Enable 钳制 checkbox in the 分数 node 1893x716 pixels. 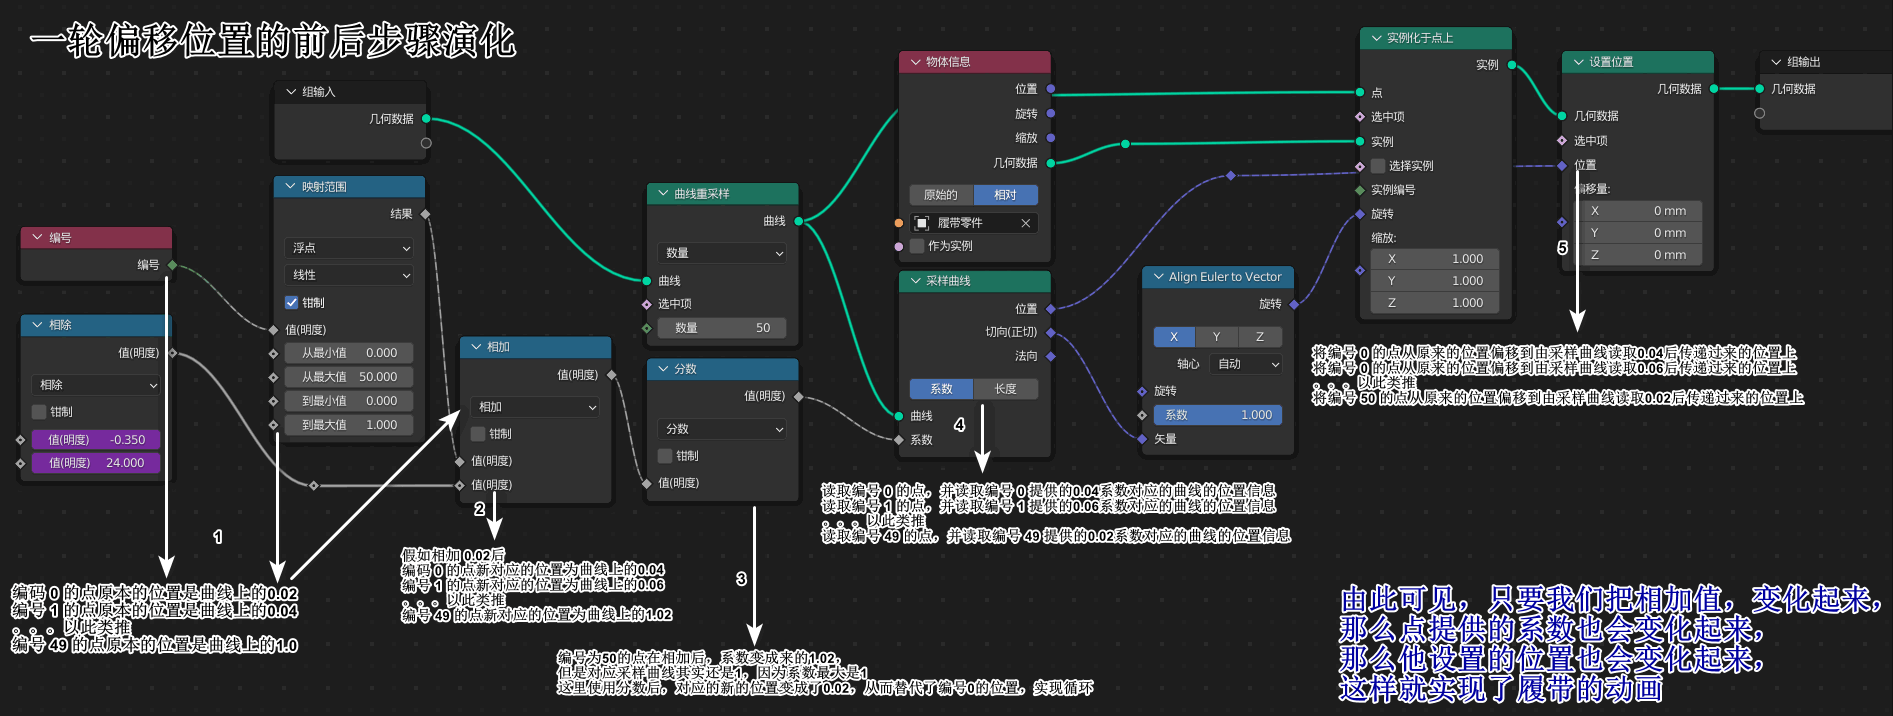665,456
